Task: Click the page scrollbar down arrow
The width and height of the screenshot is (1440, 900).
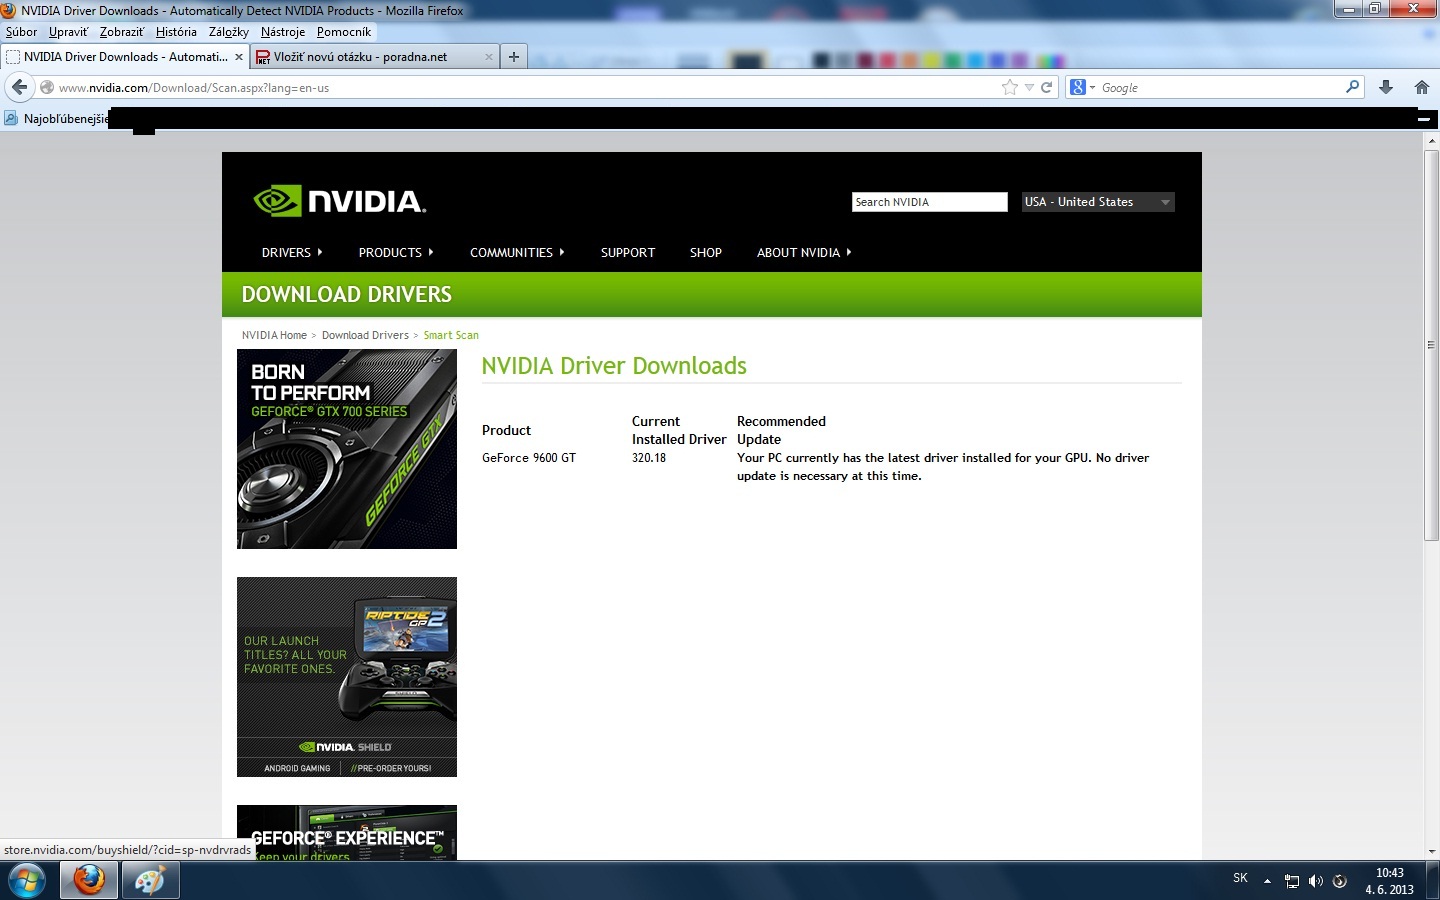Action: (x=1431, y=852)
